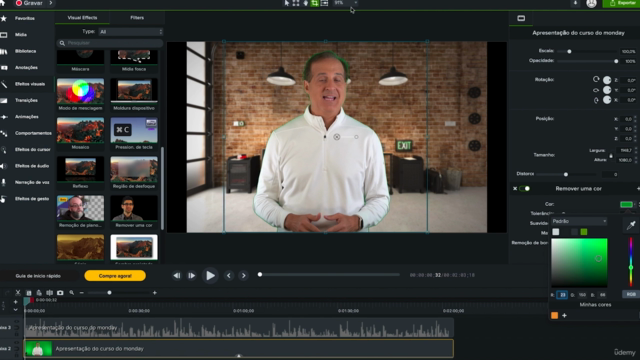640x360 pixels.
Task: Open the canvas zoom percentage dropdown
Action: [x=345, y=3]
